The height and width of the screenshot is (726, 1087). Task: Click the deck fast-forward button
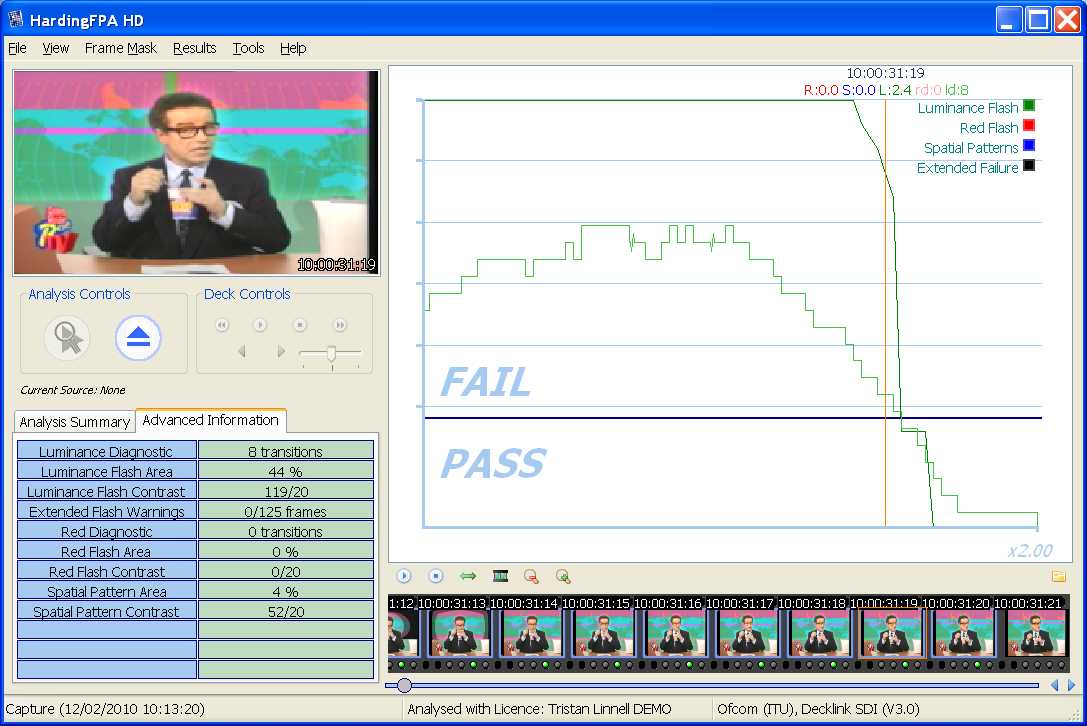[340, 325]
